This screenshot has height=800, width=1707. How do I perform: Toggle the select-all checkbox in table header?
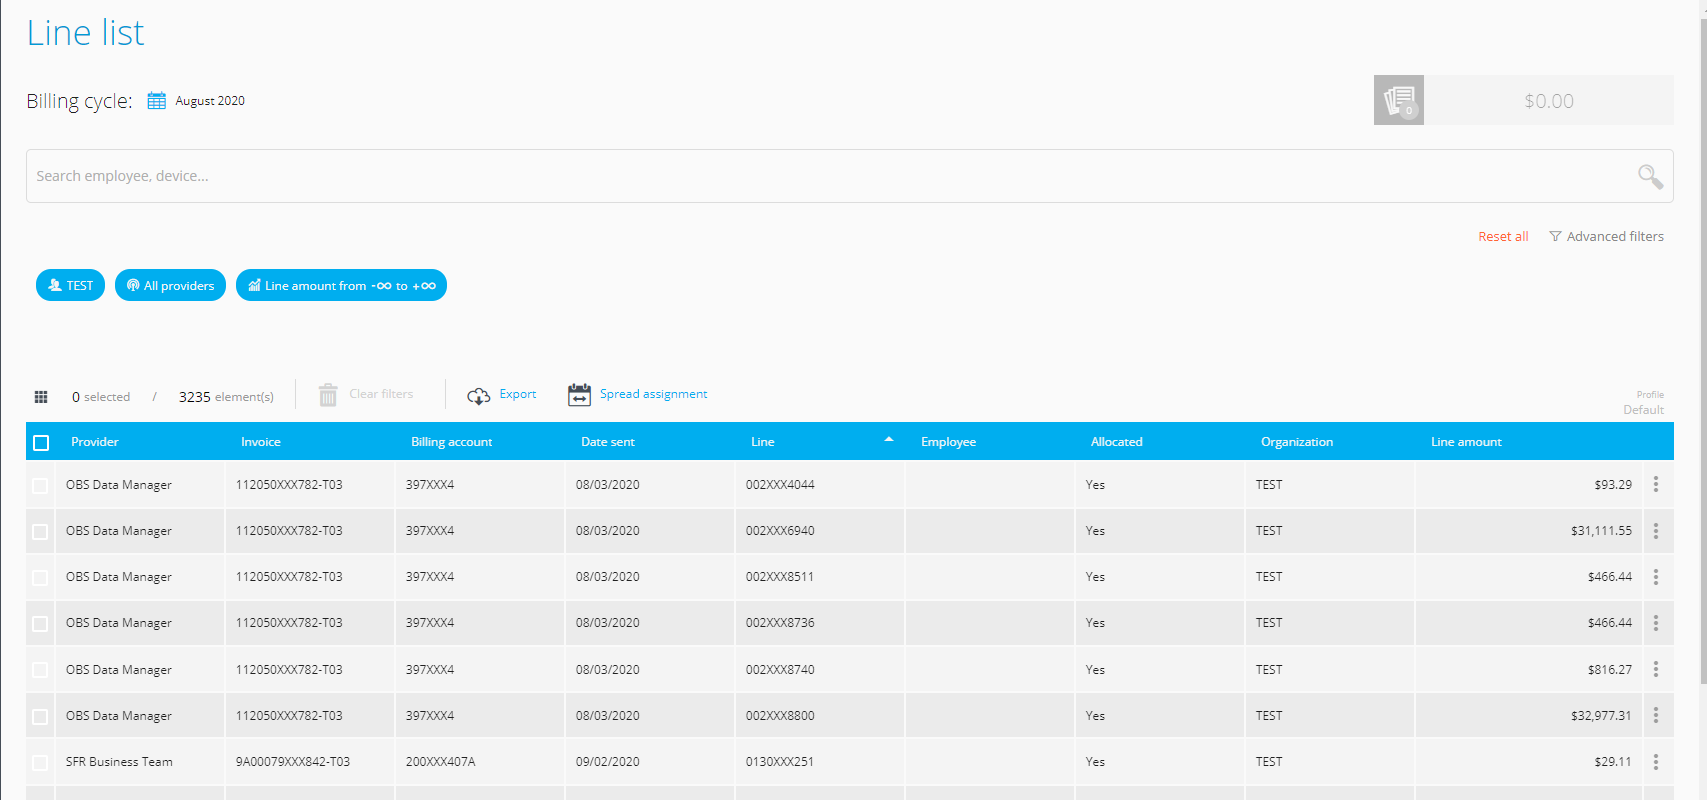point(41,443)
